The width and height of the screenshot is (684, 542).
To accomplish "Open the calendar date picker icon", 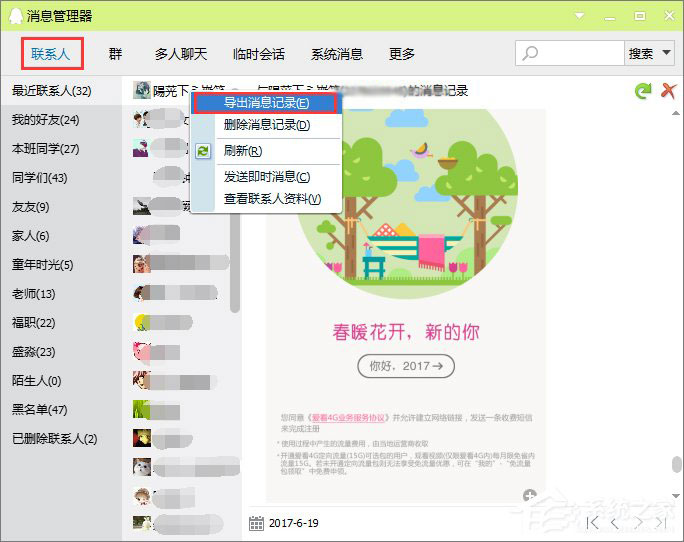I will point(256,523).
